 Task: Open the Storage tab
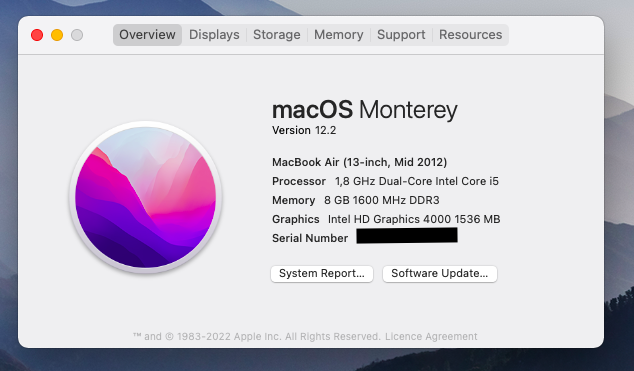tap(277, 35)
